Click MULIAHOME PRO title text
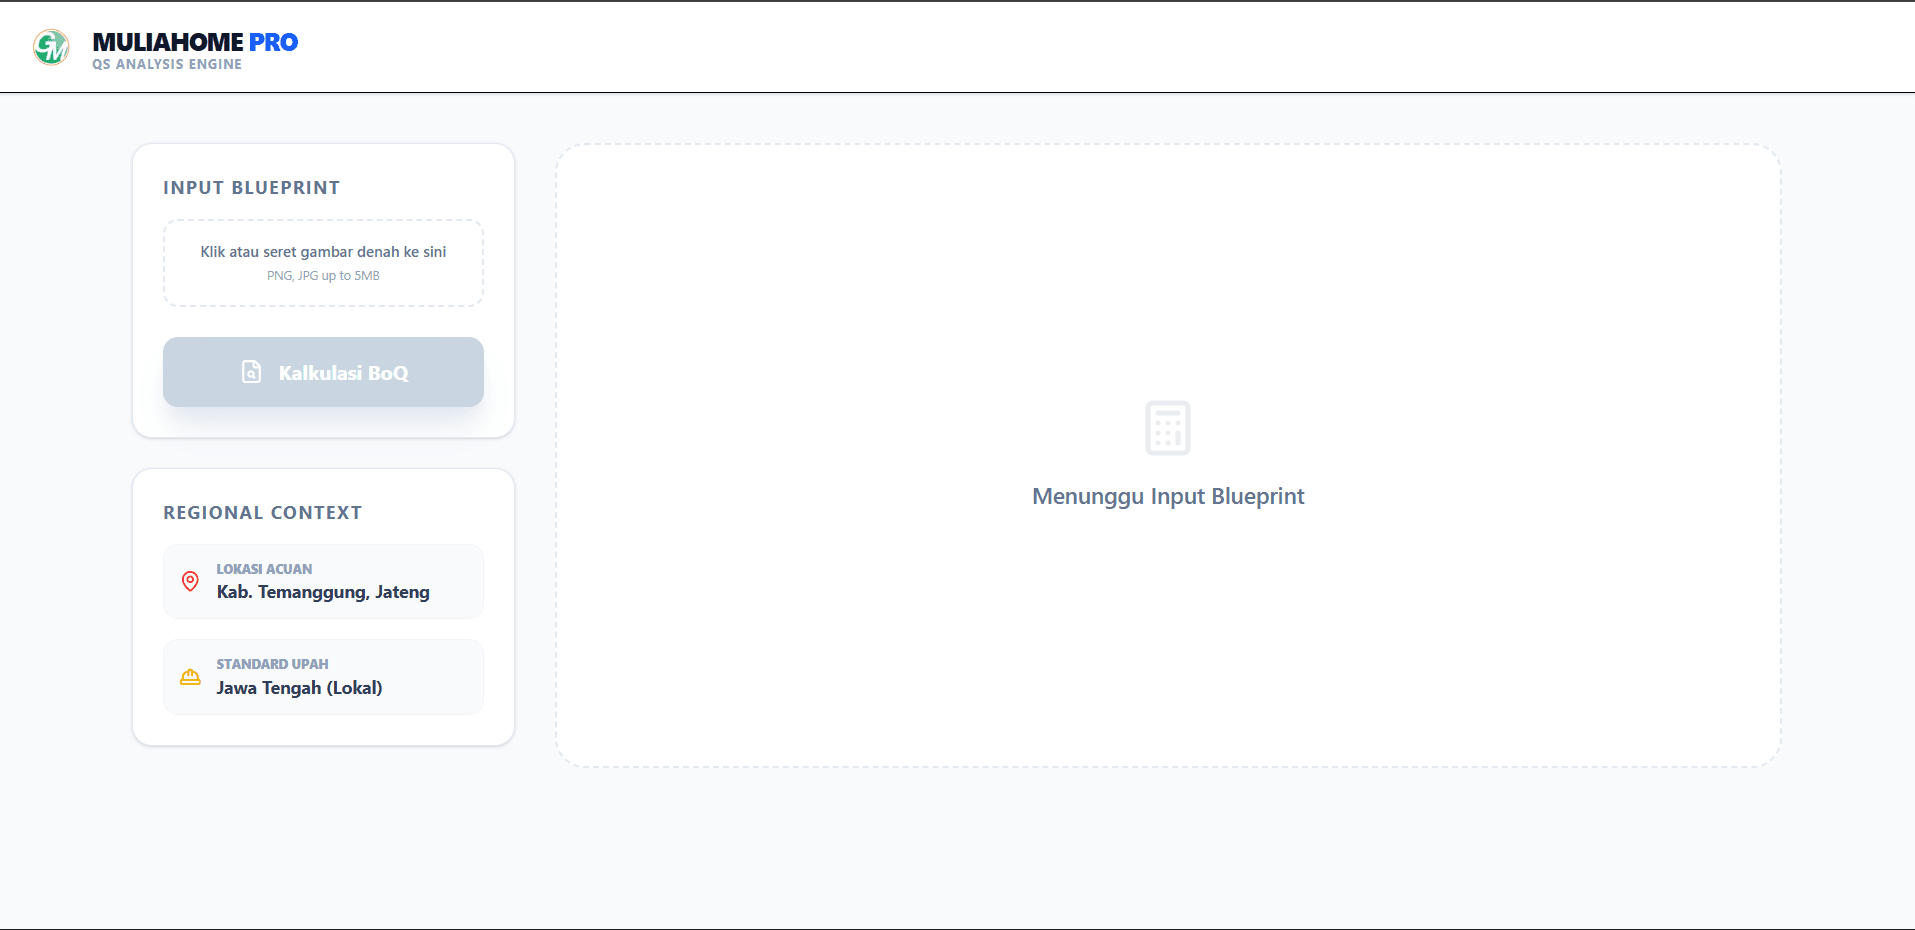The image size is (1915, 930). coord(195,42)
